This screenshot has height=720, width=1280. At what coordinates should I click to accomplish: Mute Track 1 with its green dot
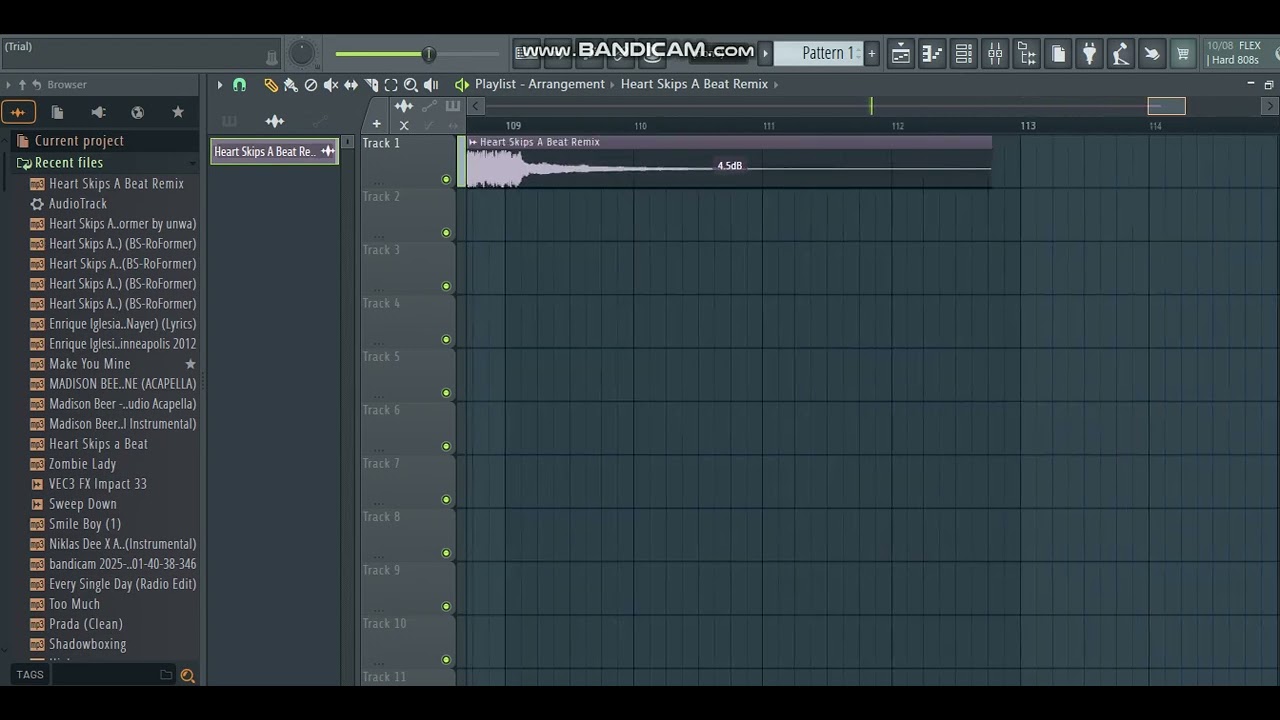(446, 180)
